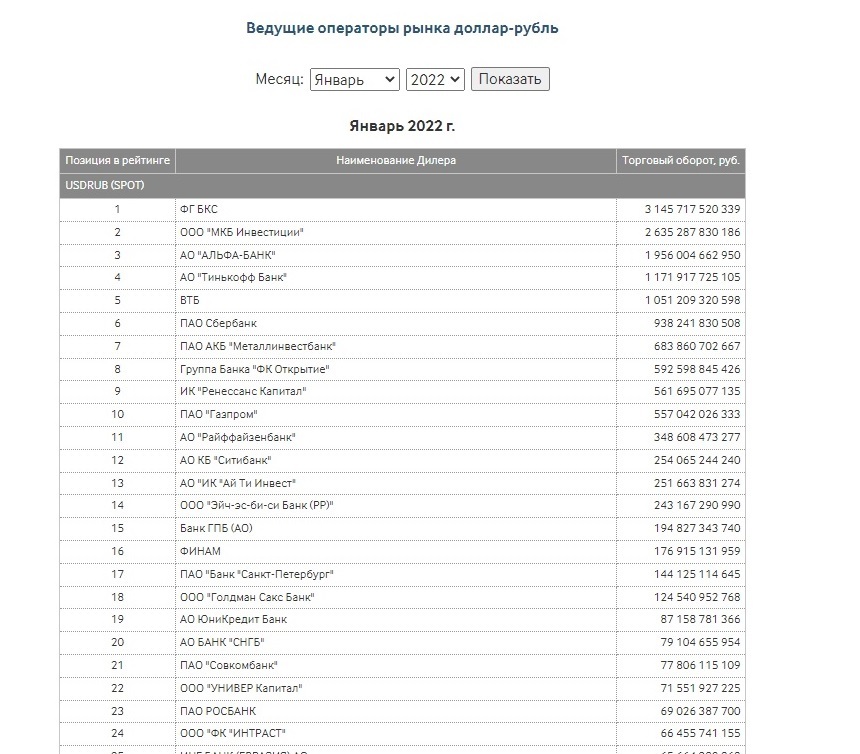Select dealer АО "Тинькофф Банк"
Screen dimensions: 860x754
tap(233, 277)
